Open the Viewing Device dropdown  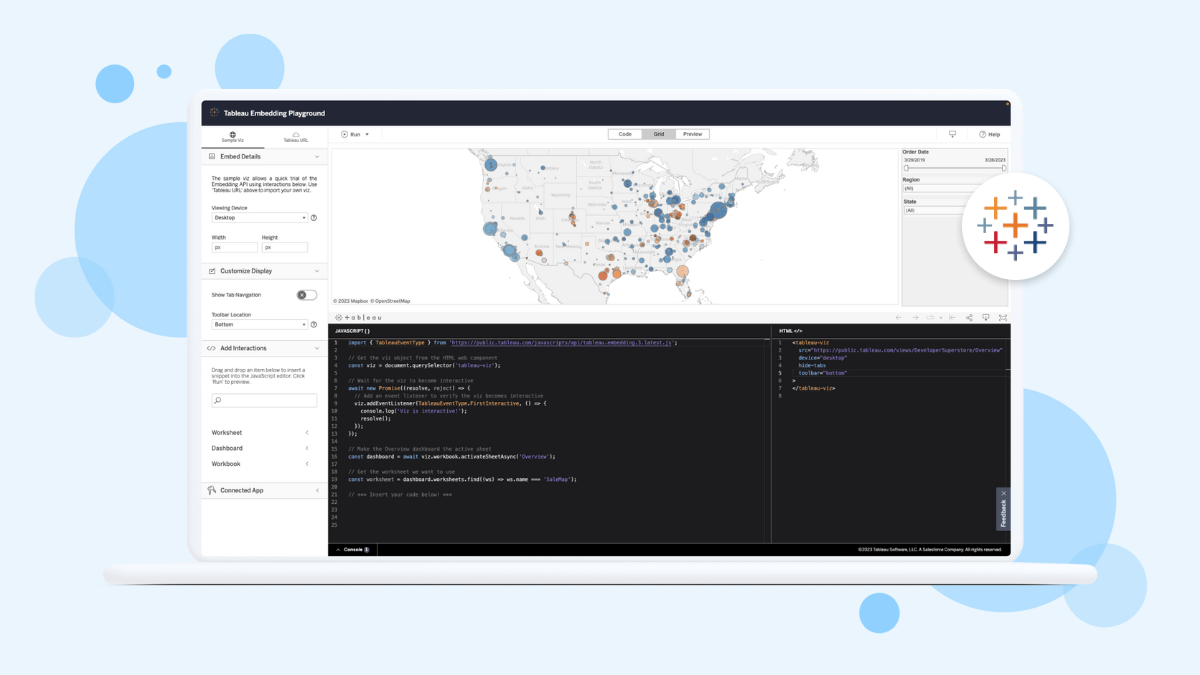pos(260,217)
